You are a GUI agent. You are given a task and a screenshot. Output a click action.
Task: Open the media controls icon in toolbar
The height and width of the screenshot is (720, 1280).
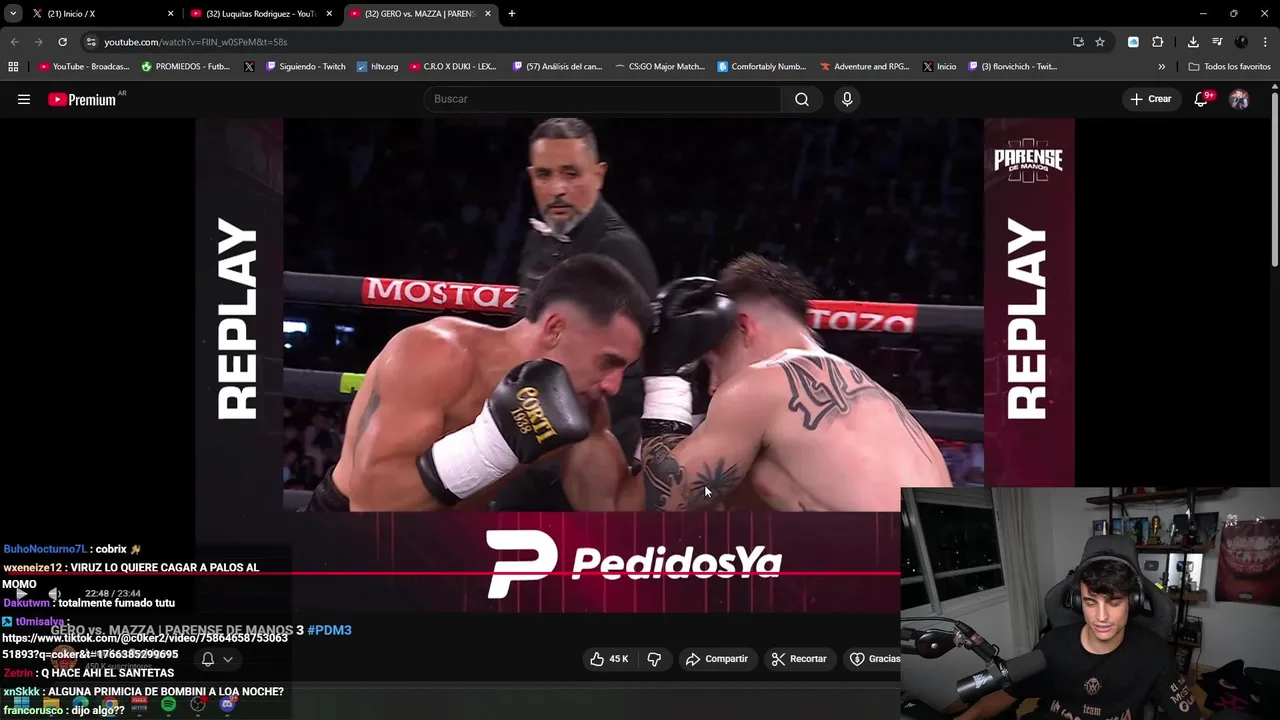coord(1217,42)
